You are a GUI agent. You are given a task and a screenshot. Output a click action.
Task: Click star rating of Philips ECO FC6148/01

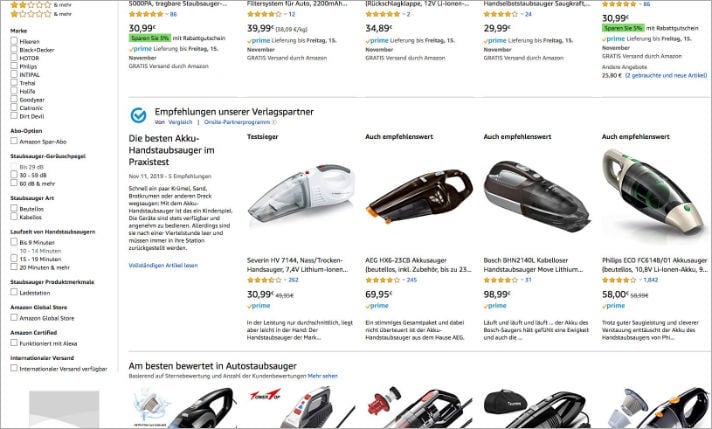(619, 280)
